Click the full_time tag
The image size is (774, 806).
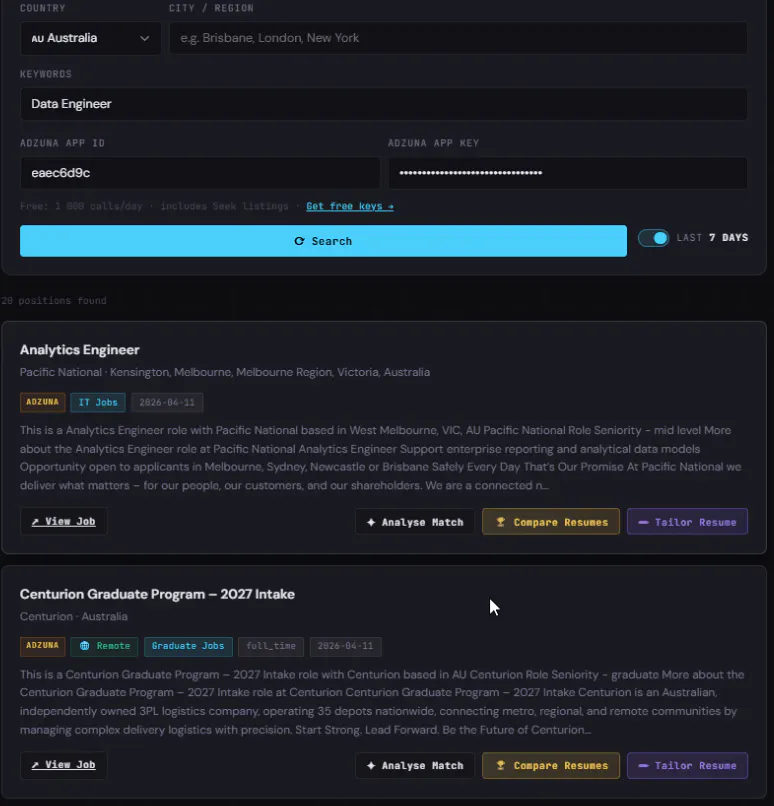271,646
